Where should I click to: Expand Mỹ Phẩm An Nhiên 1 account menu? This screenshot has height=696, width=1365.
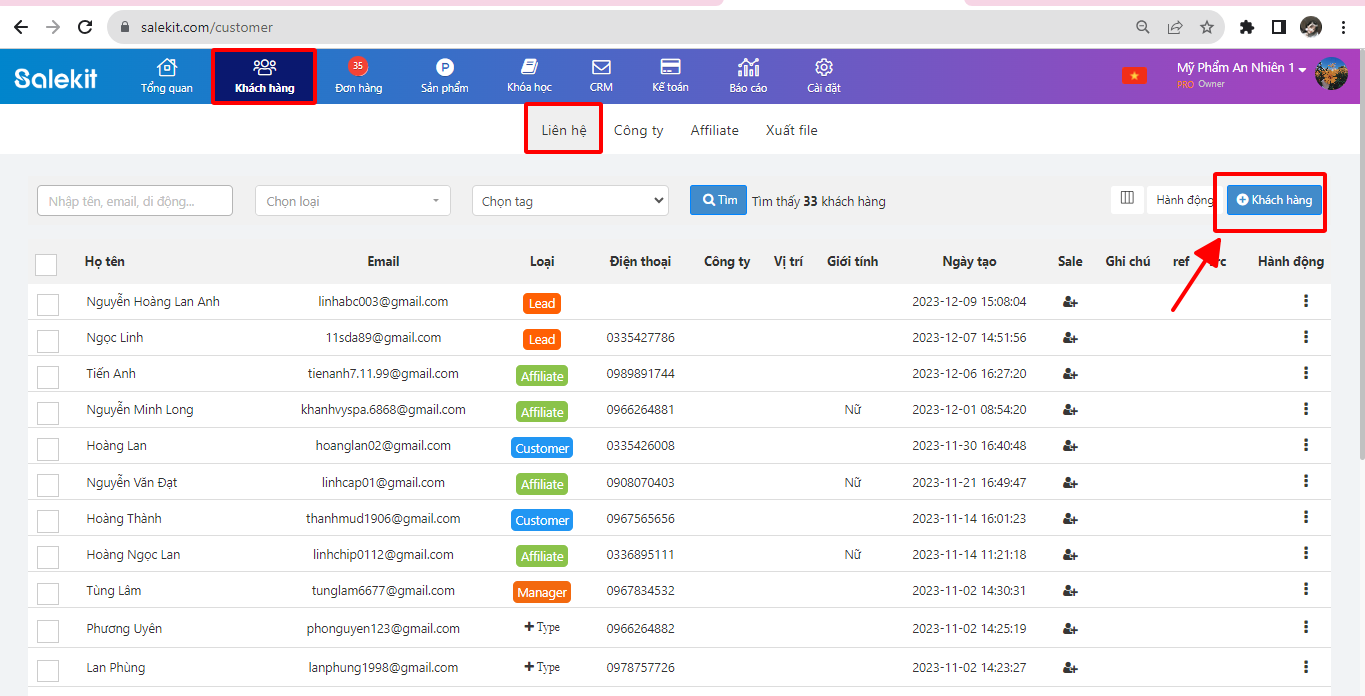point(1242,68)
